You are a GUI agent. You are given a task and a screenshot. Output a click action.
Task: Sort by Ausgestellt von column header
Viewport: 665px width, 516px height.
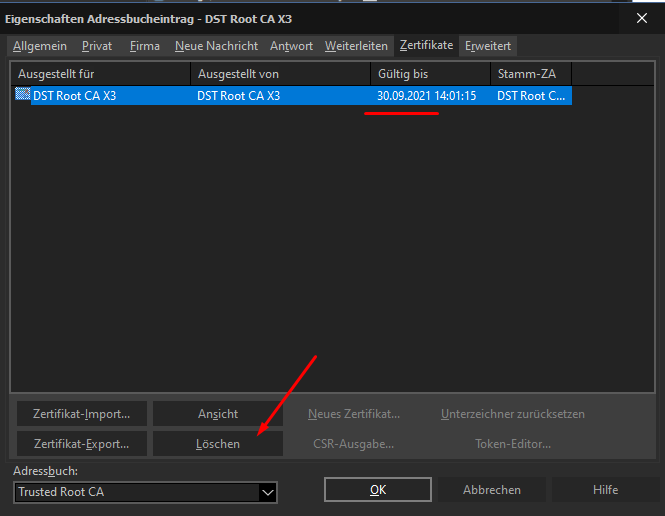point(280,74)
